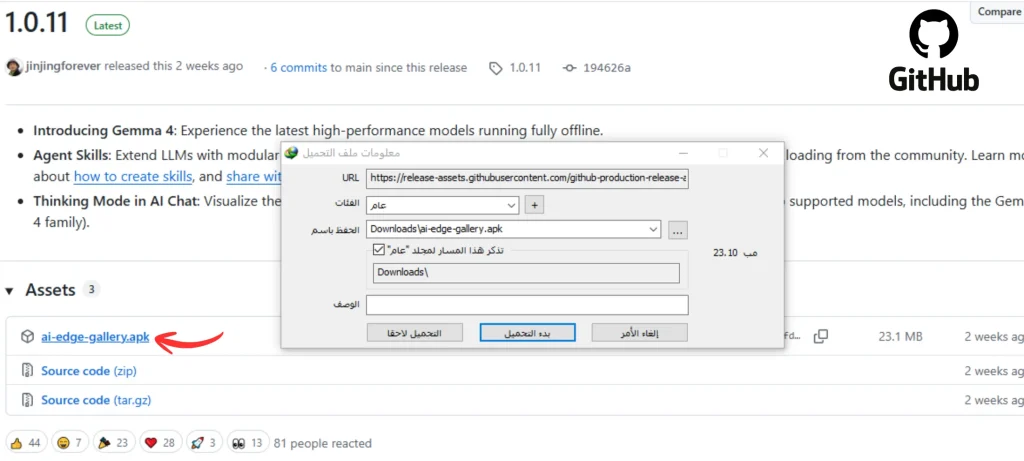Click the eyes reaction emoji
The image size is (1024, 461).
click(237, 443)
